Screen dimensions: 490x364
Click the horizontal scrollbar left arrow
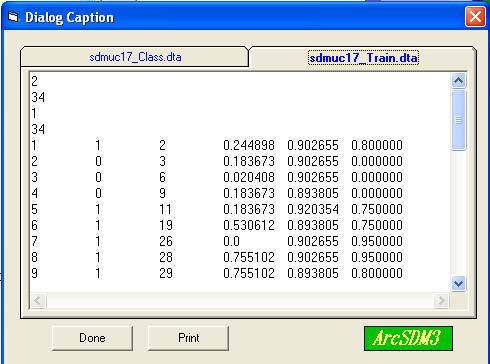tap(38, 301)
